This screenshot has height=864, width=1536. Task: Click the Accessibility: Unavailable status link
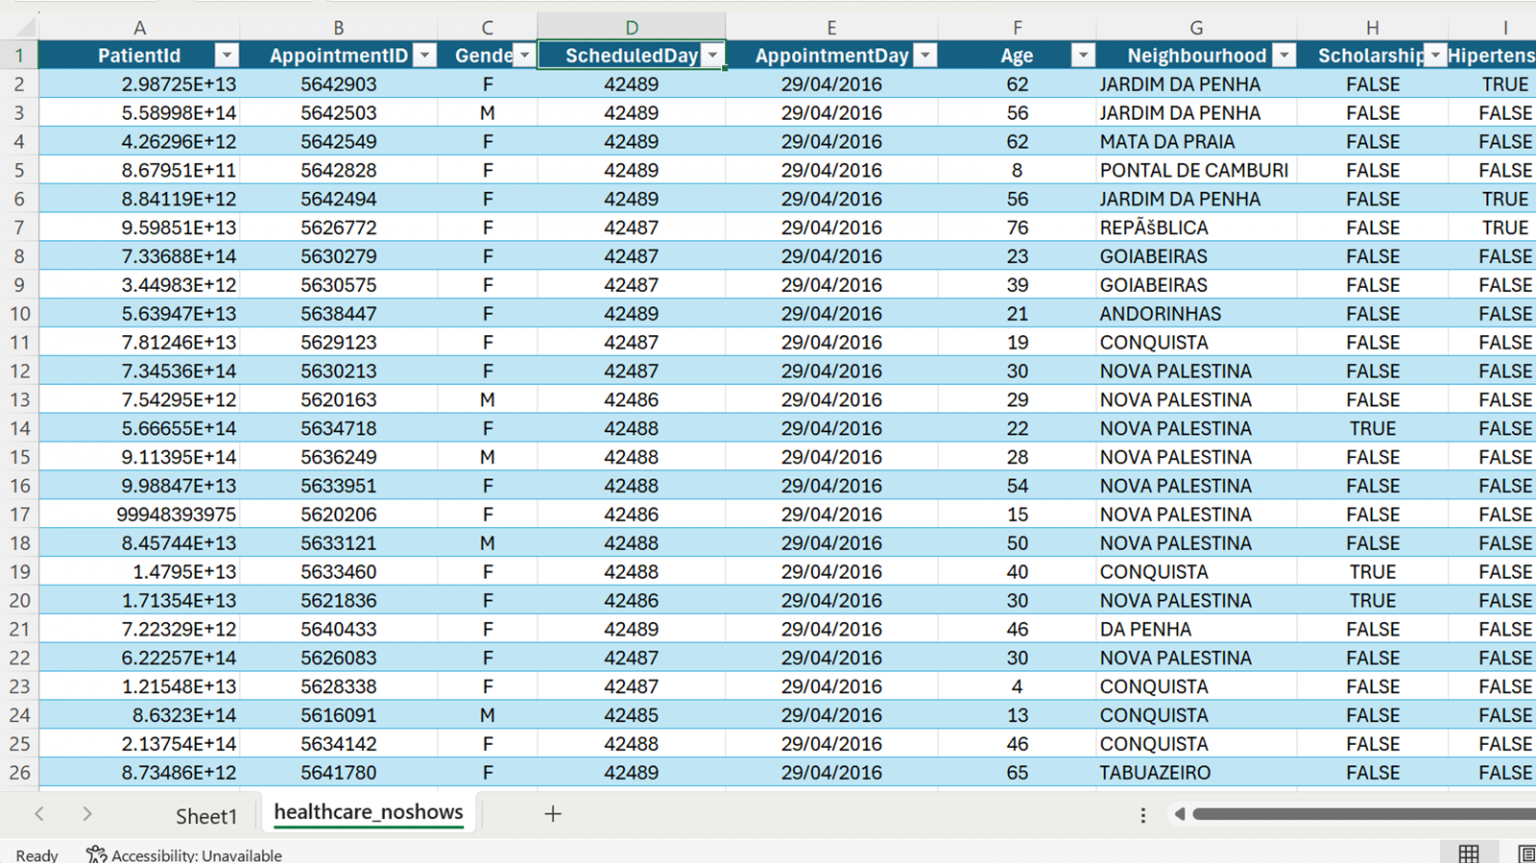click(196, 855)
